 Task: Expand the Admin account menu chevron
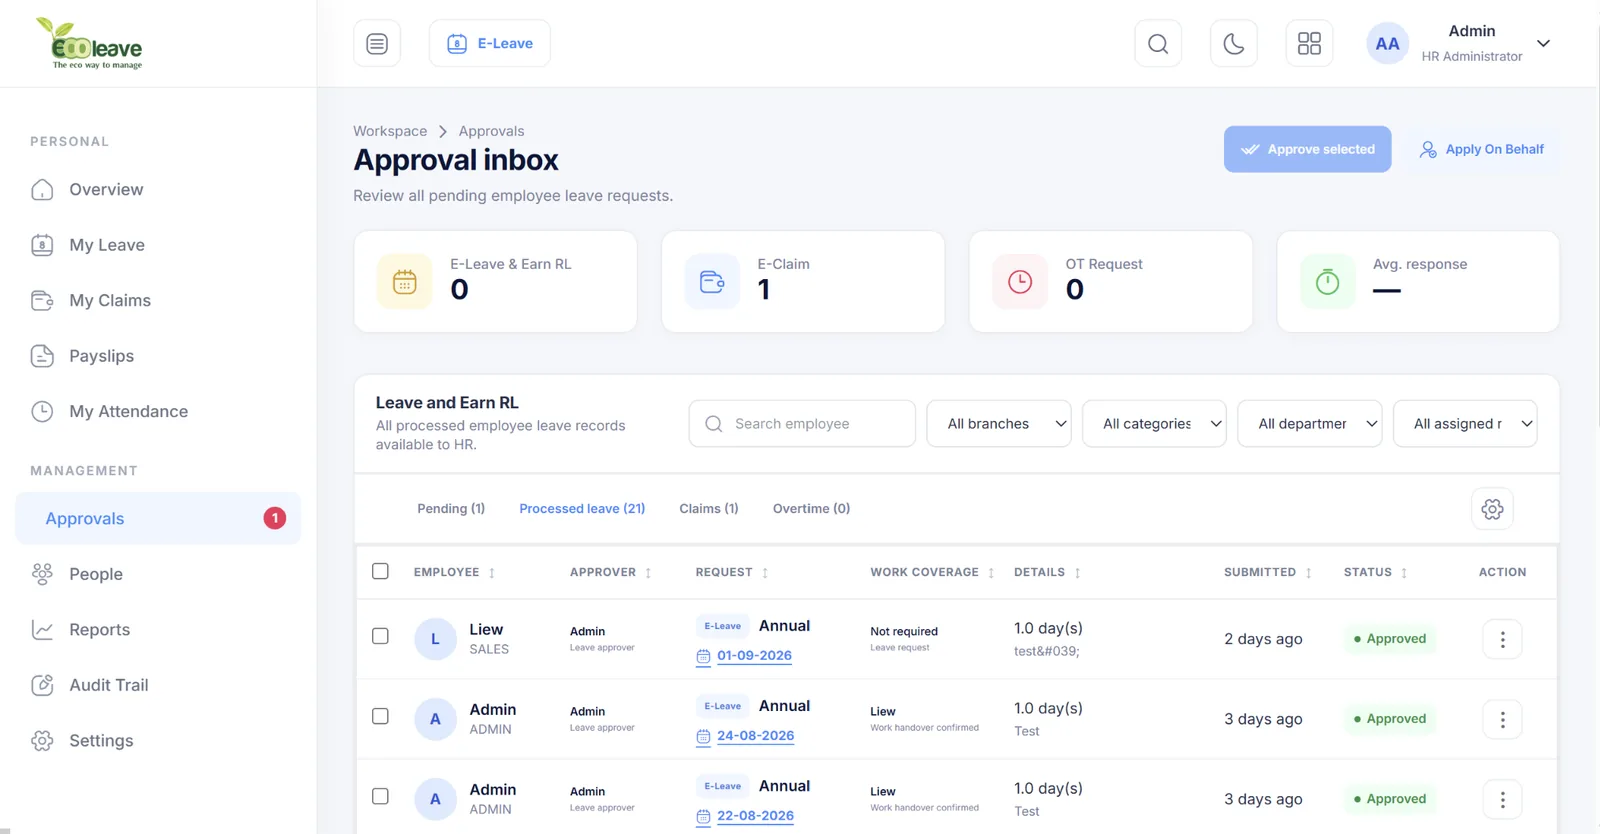(x=1543, y=43)
